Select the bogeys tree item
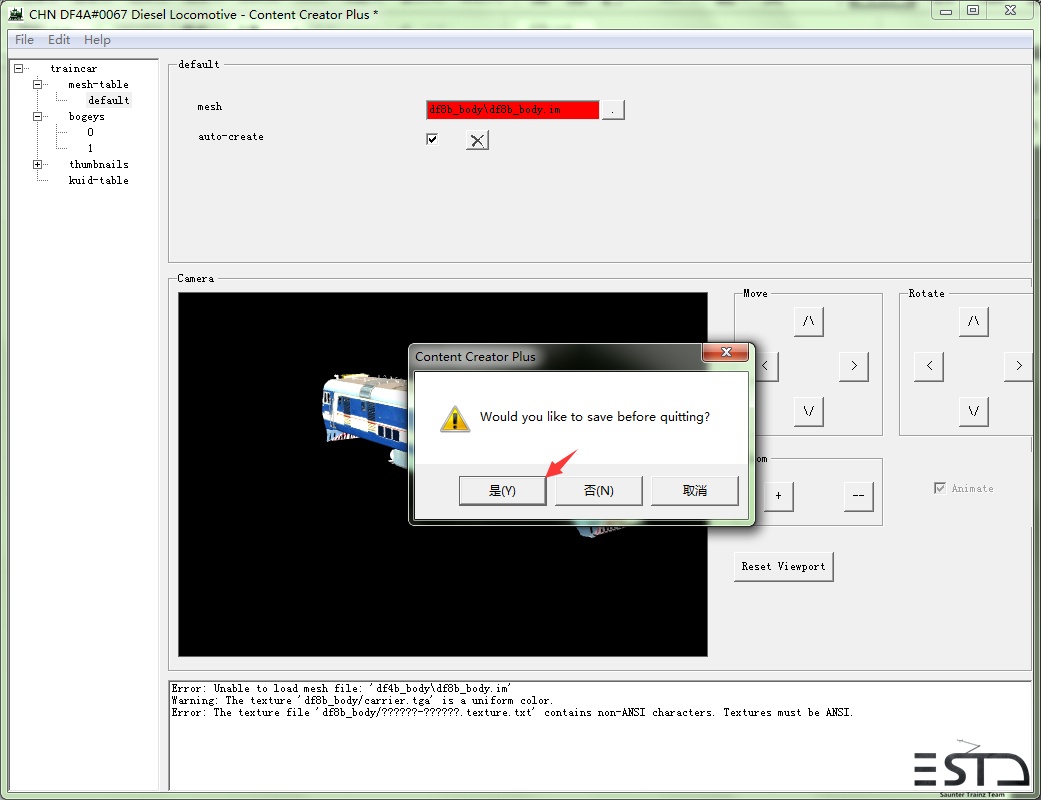 click(x=87, y=116)
